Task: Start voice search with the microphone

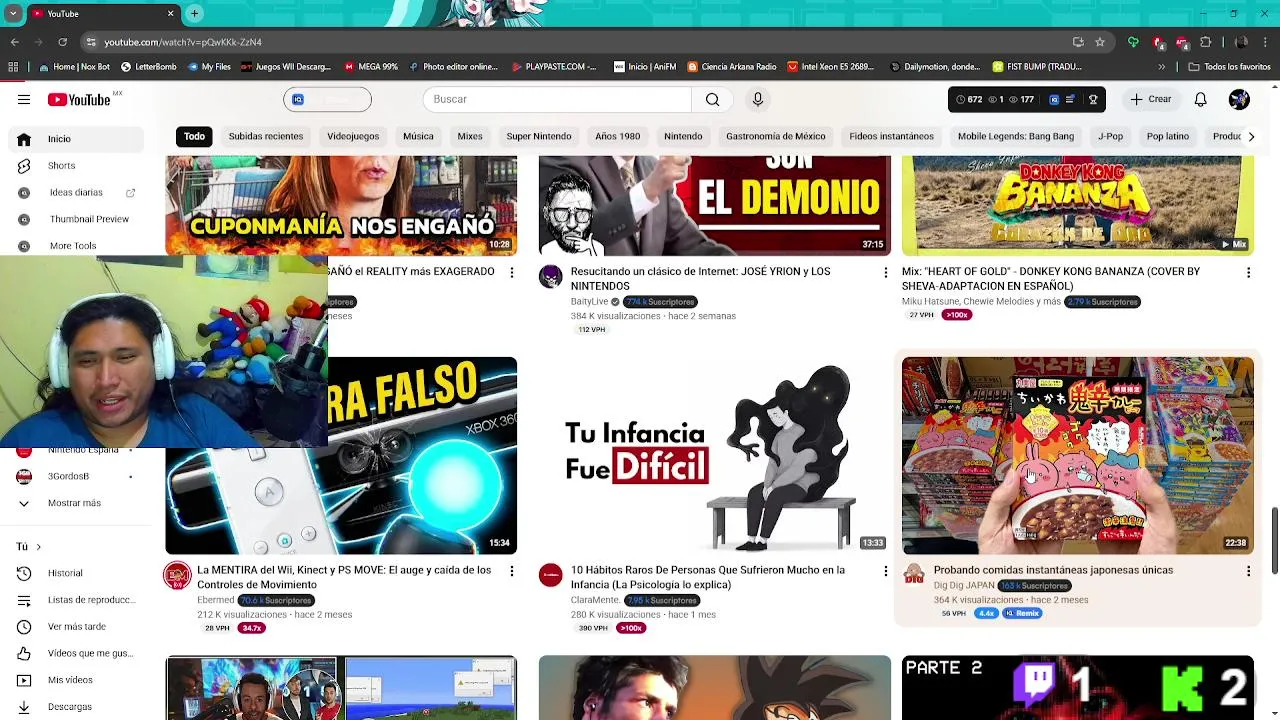Action: 757,99
